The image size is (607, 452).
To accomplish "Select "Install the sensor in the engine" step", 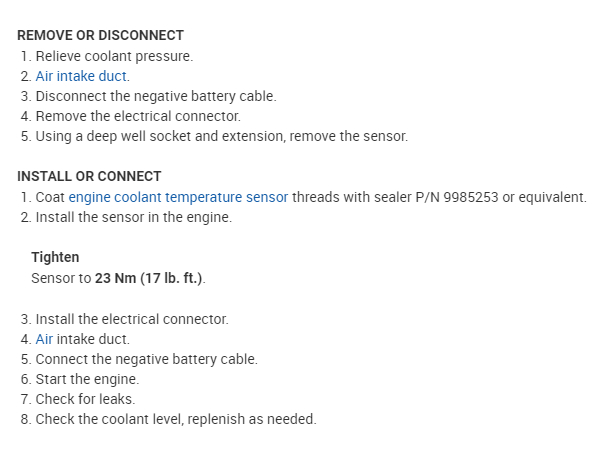I will click(133, 217).
